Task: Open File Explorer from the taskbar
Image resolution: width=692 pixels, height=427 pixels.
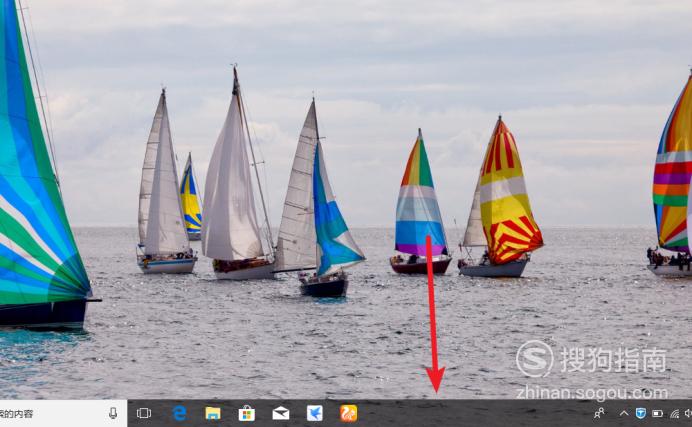Action: [213, 413]
